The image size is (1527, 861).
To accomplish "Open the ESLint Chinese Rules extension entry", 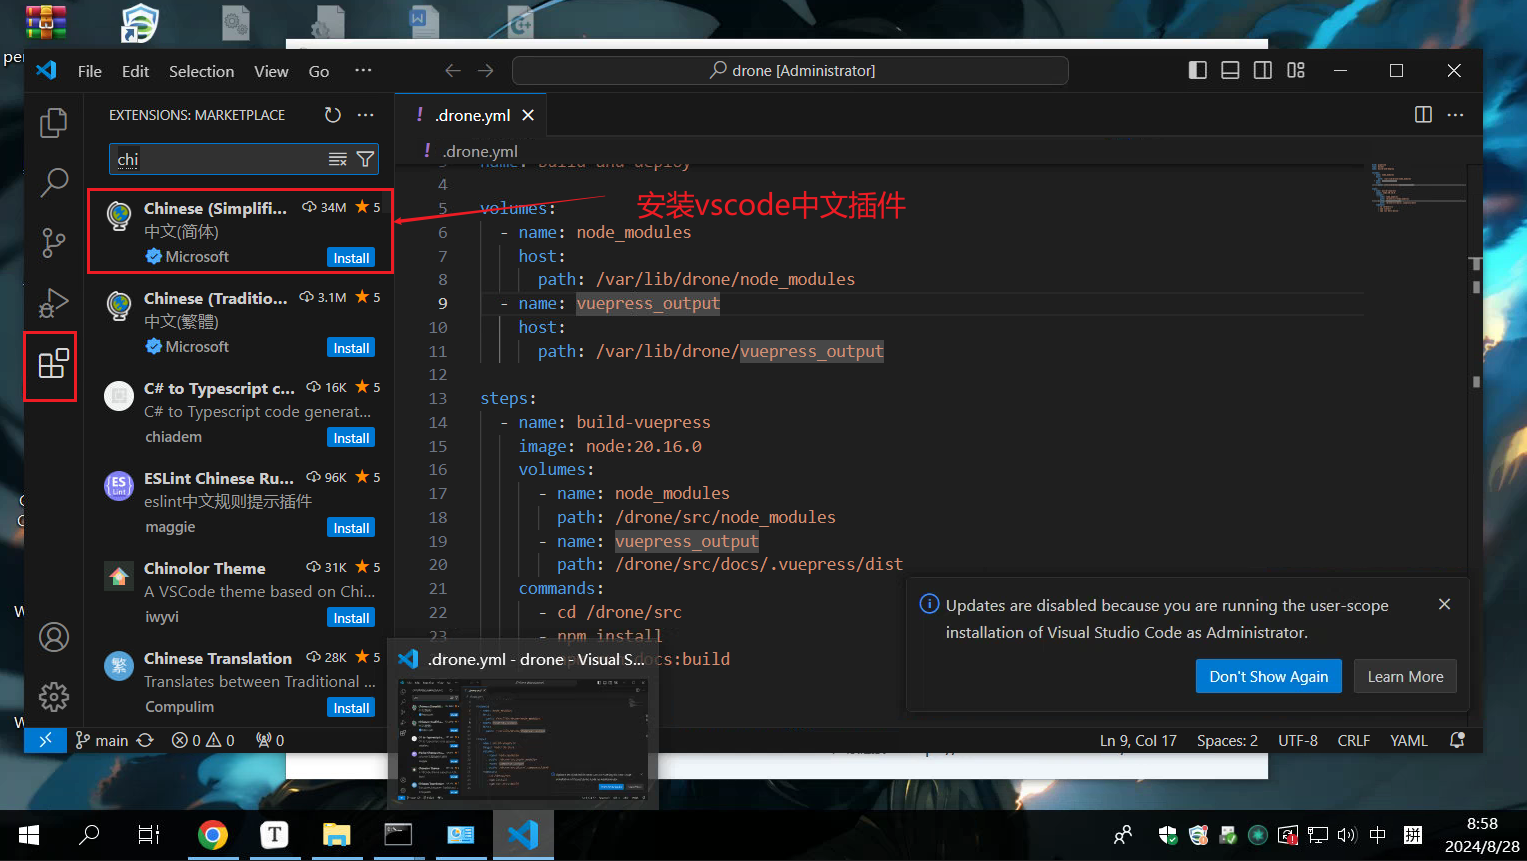I will pyautogui.click(x=240, y=502).
